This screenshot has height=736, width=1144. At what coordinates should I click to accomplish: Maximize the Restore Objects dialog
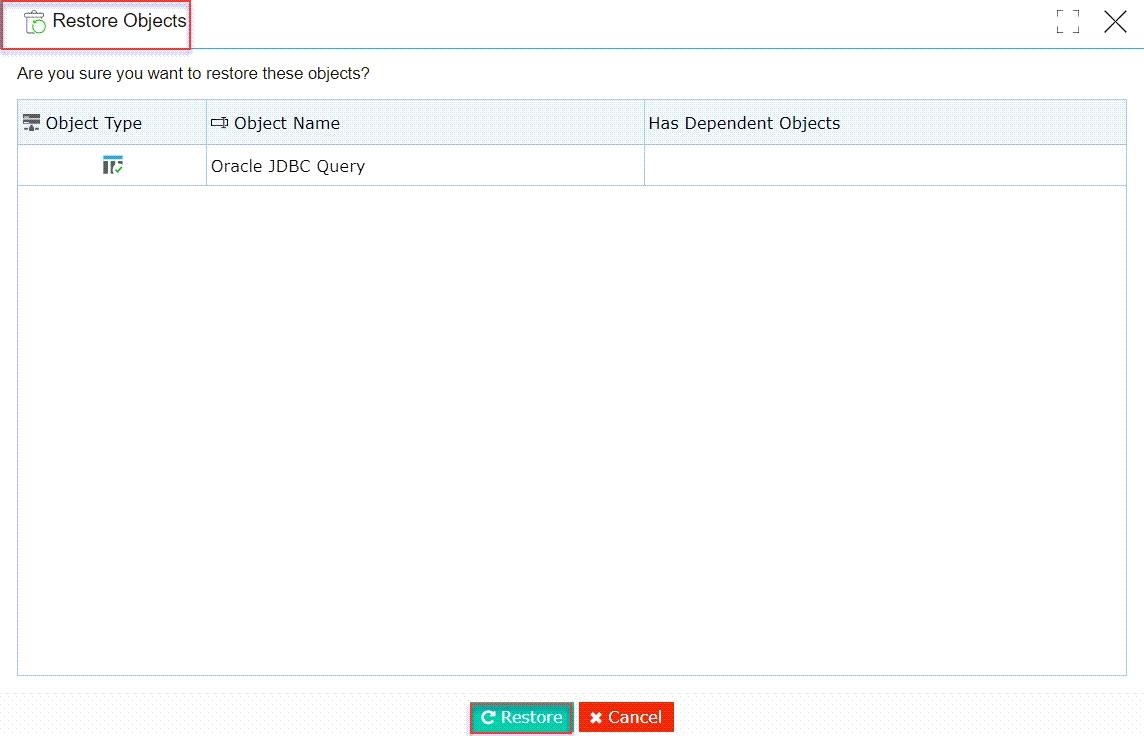point(1067,22)
